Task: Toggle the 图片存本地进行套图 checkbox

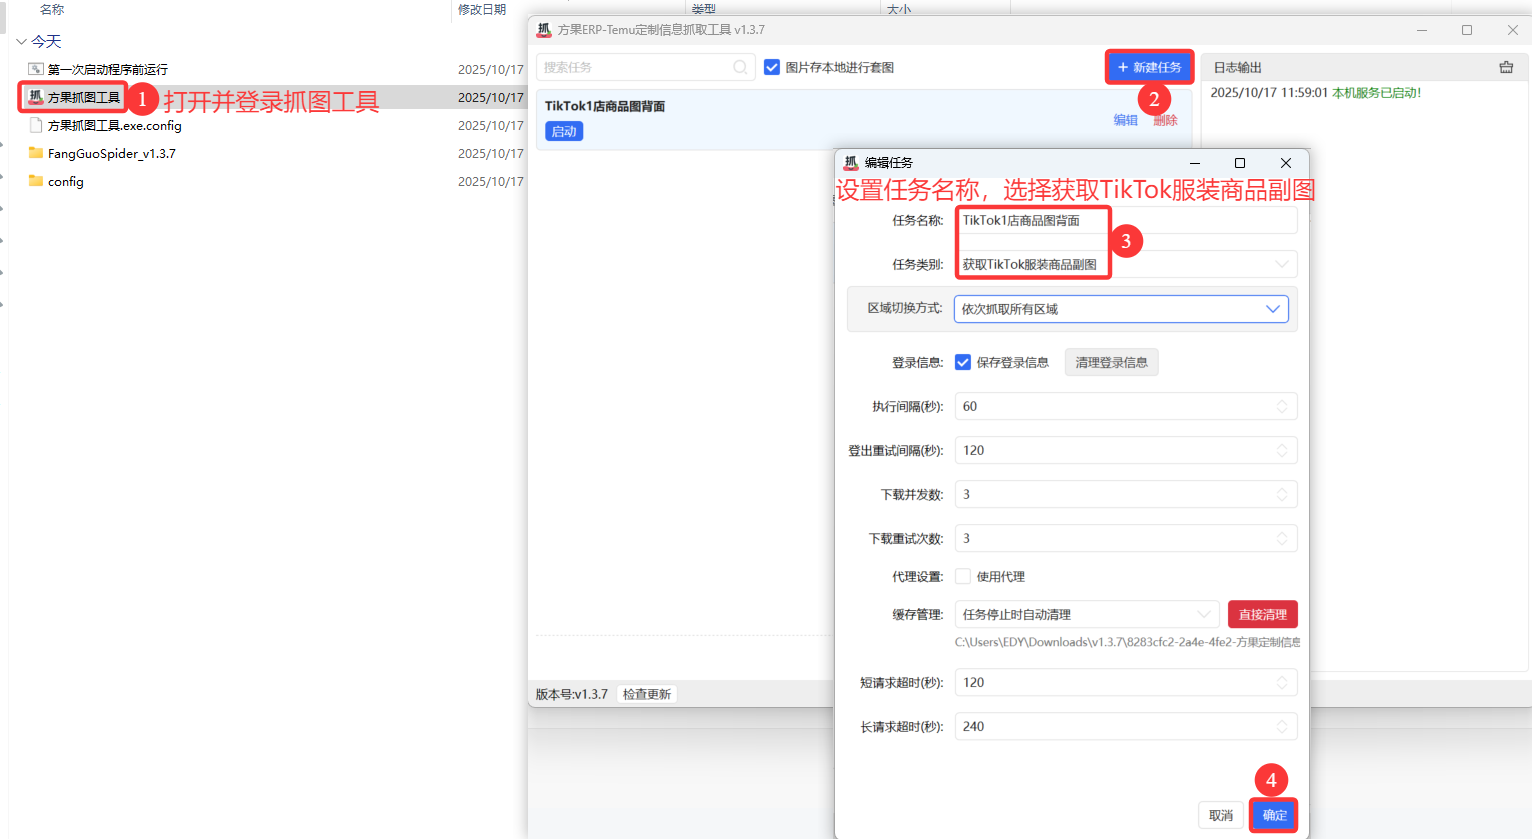Action: pos(772,67)
